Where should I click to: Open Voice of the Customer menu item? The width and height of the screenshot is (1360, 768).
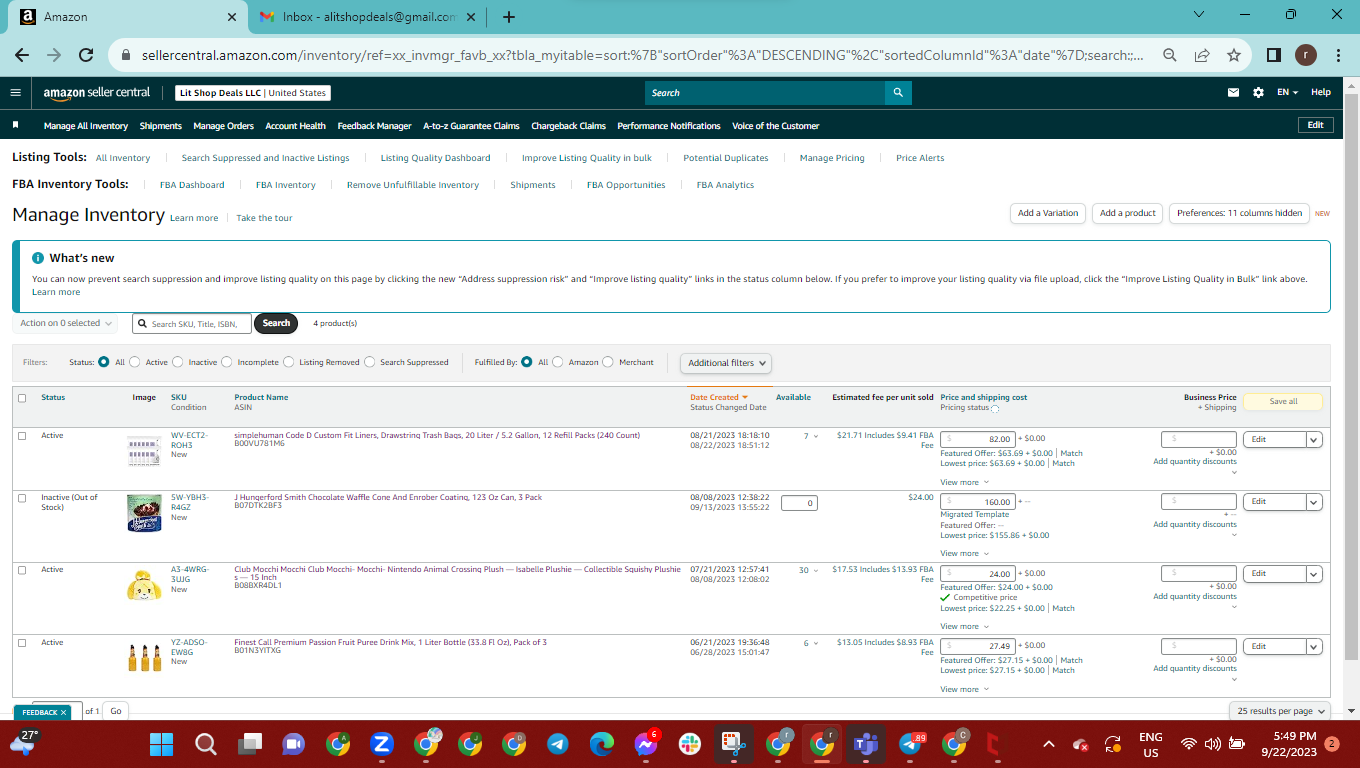tap(776, 126)
